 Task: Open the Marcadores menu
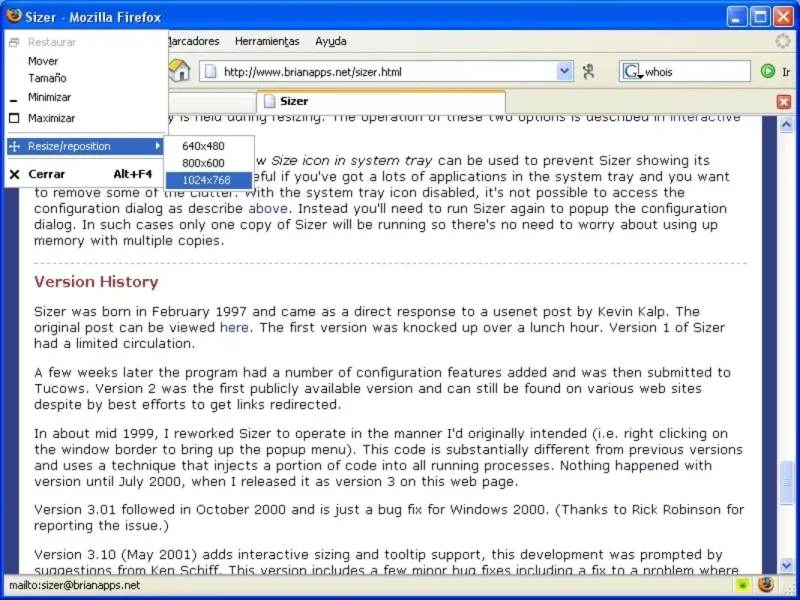coord(193,41)
